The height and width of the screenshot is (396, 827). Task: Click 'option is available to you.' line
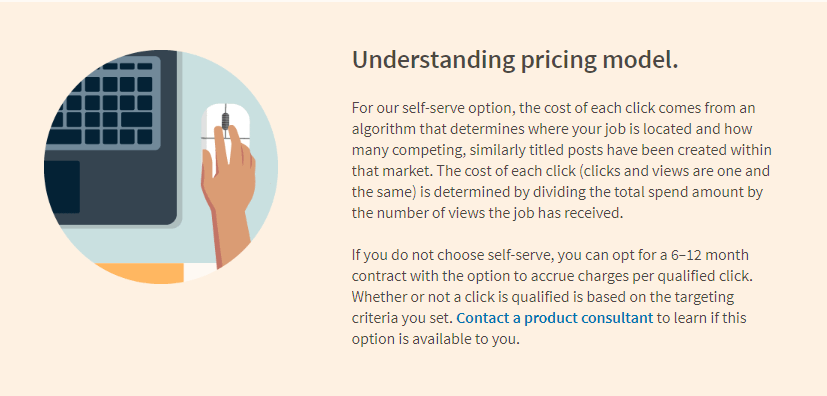[x=436, y=340]
